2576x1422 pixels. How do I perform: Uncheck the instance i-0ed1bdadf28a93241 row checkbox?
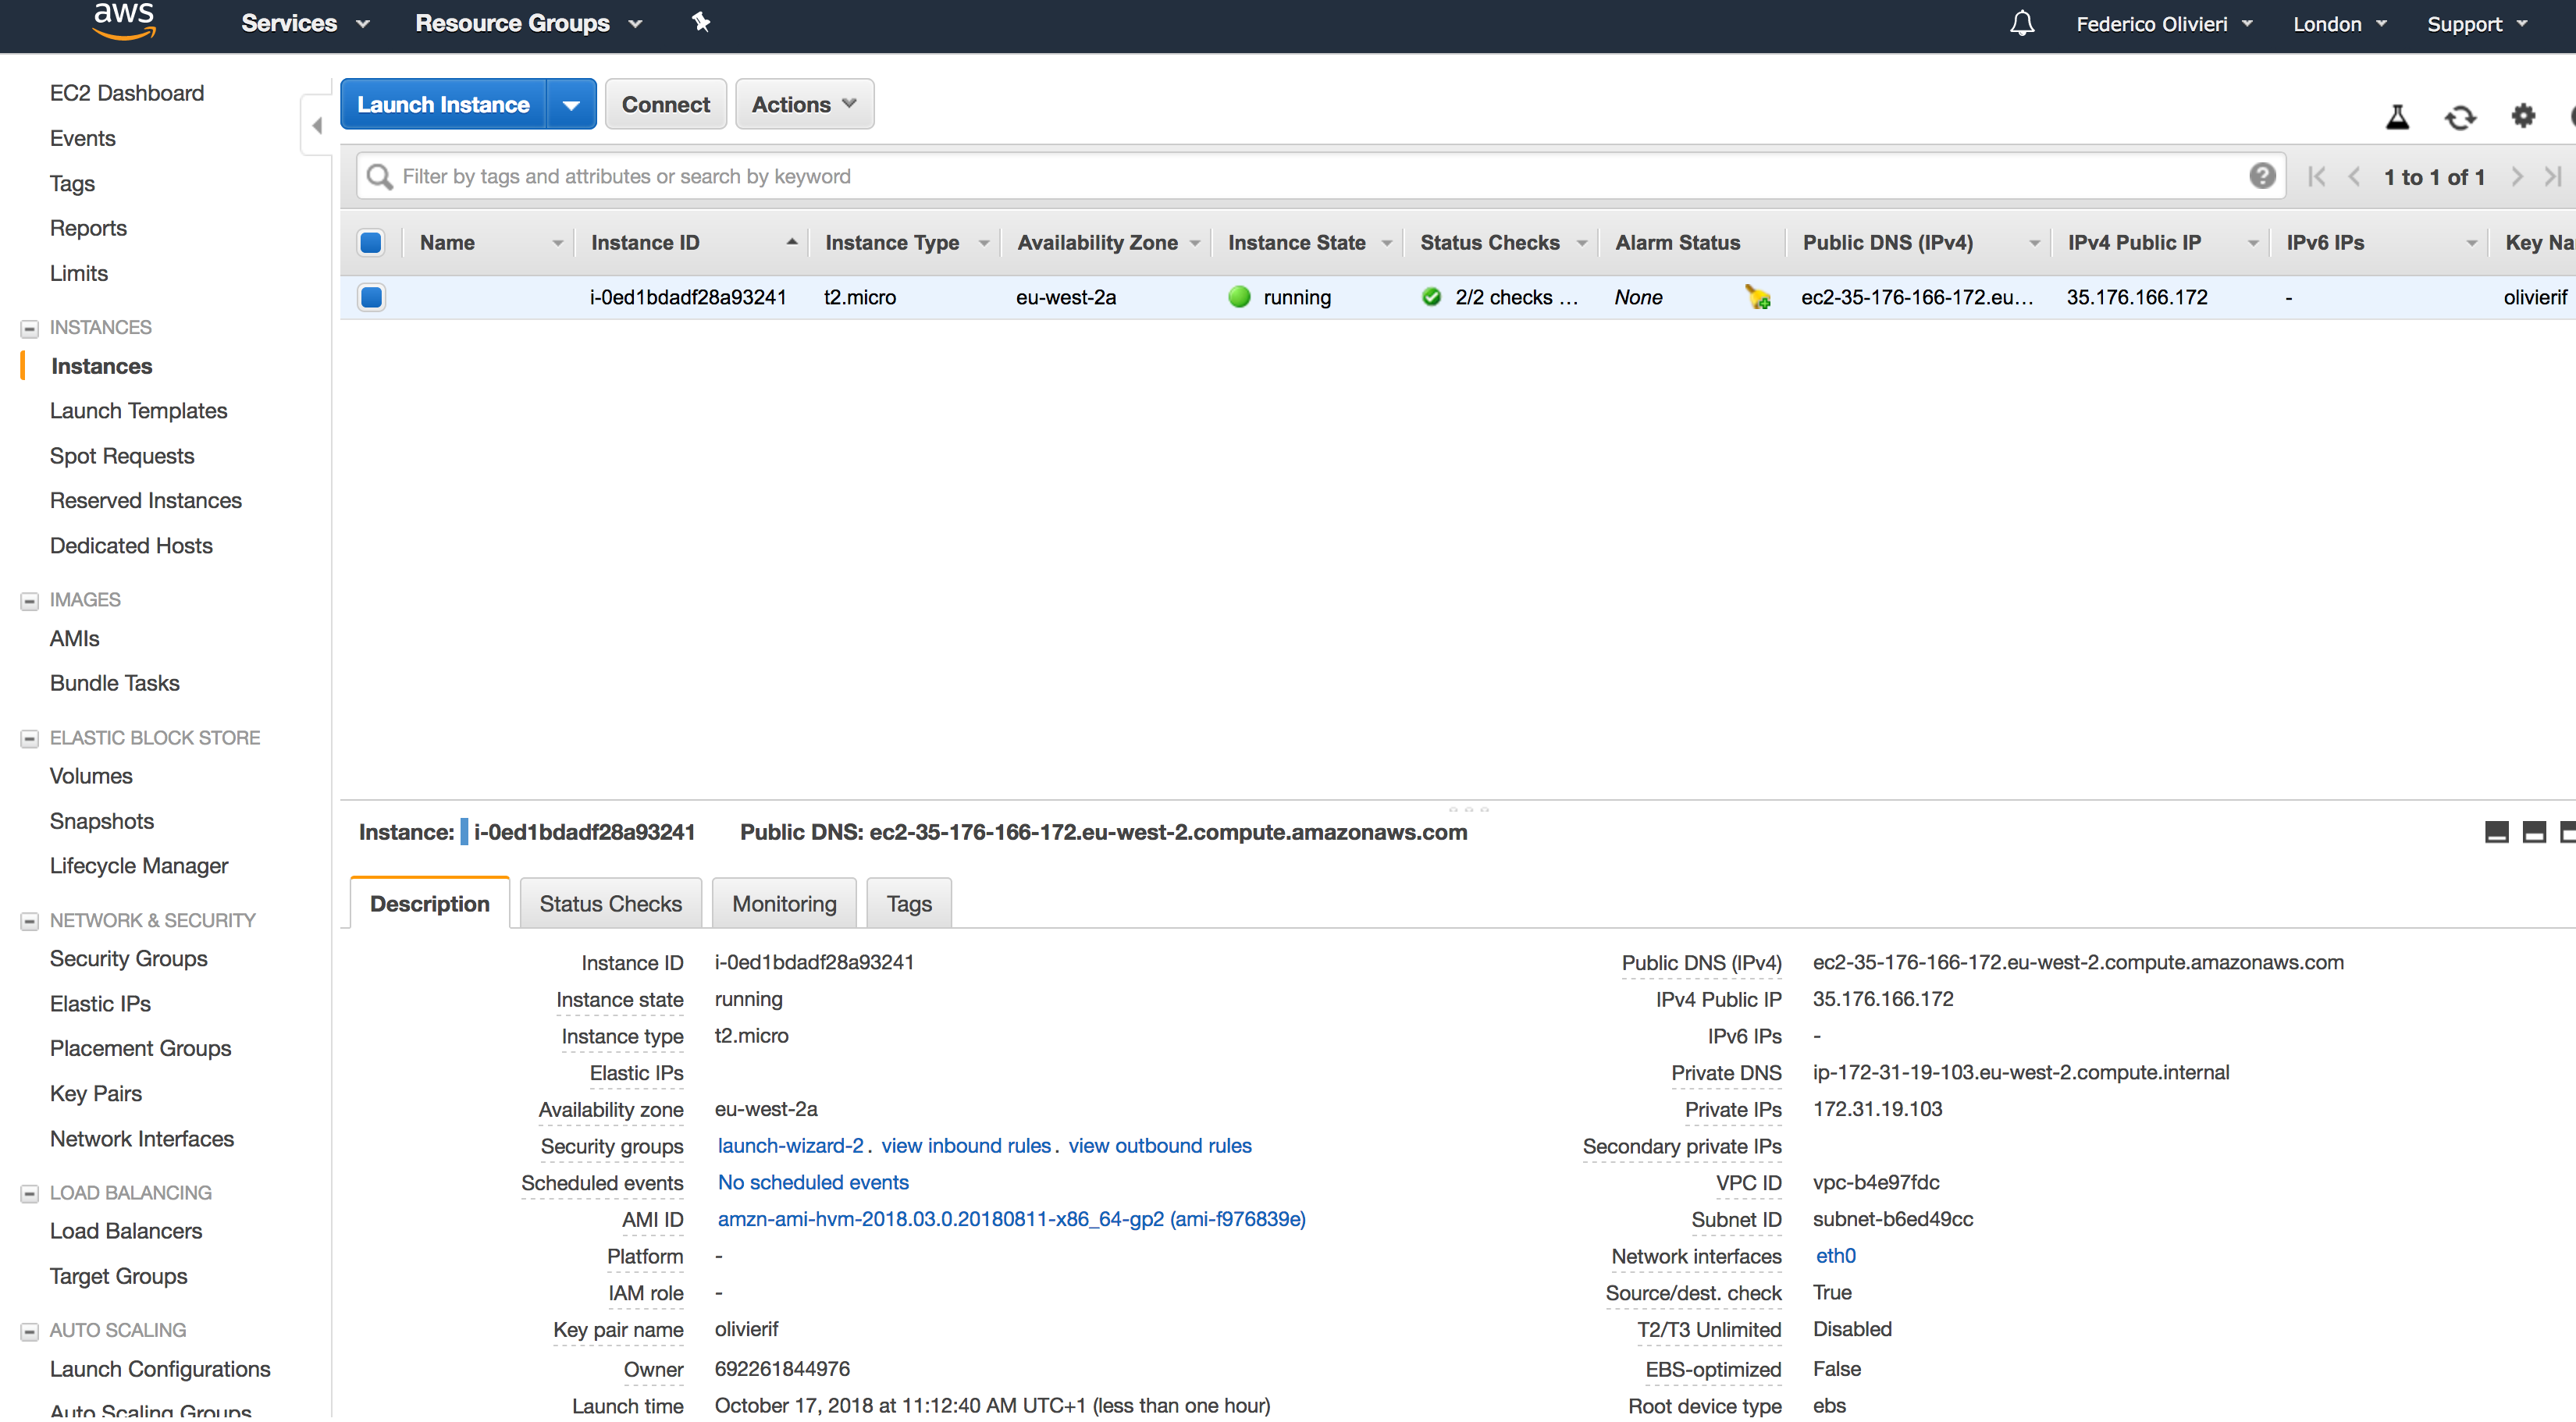[371, 297]
